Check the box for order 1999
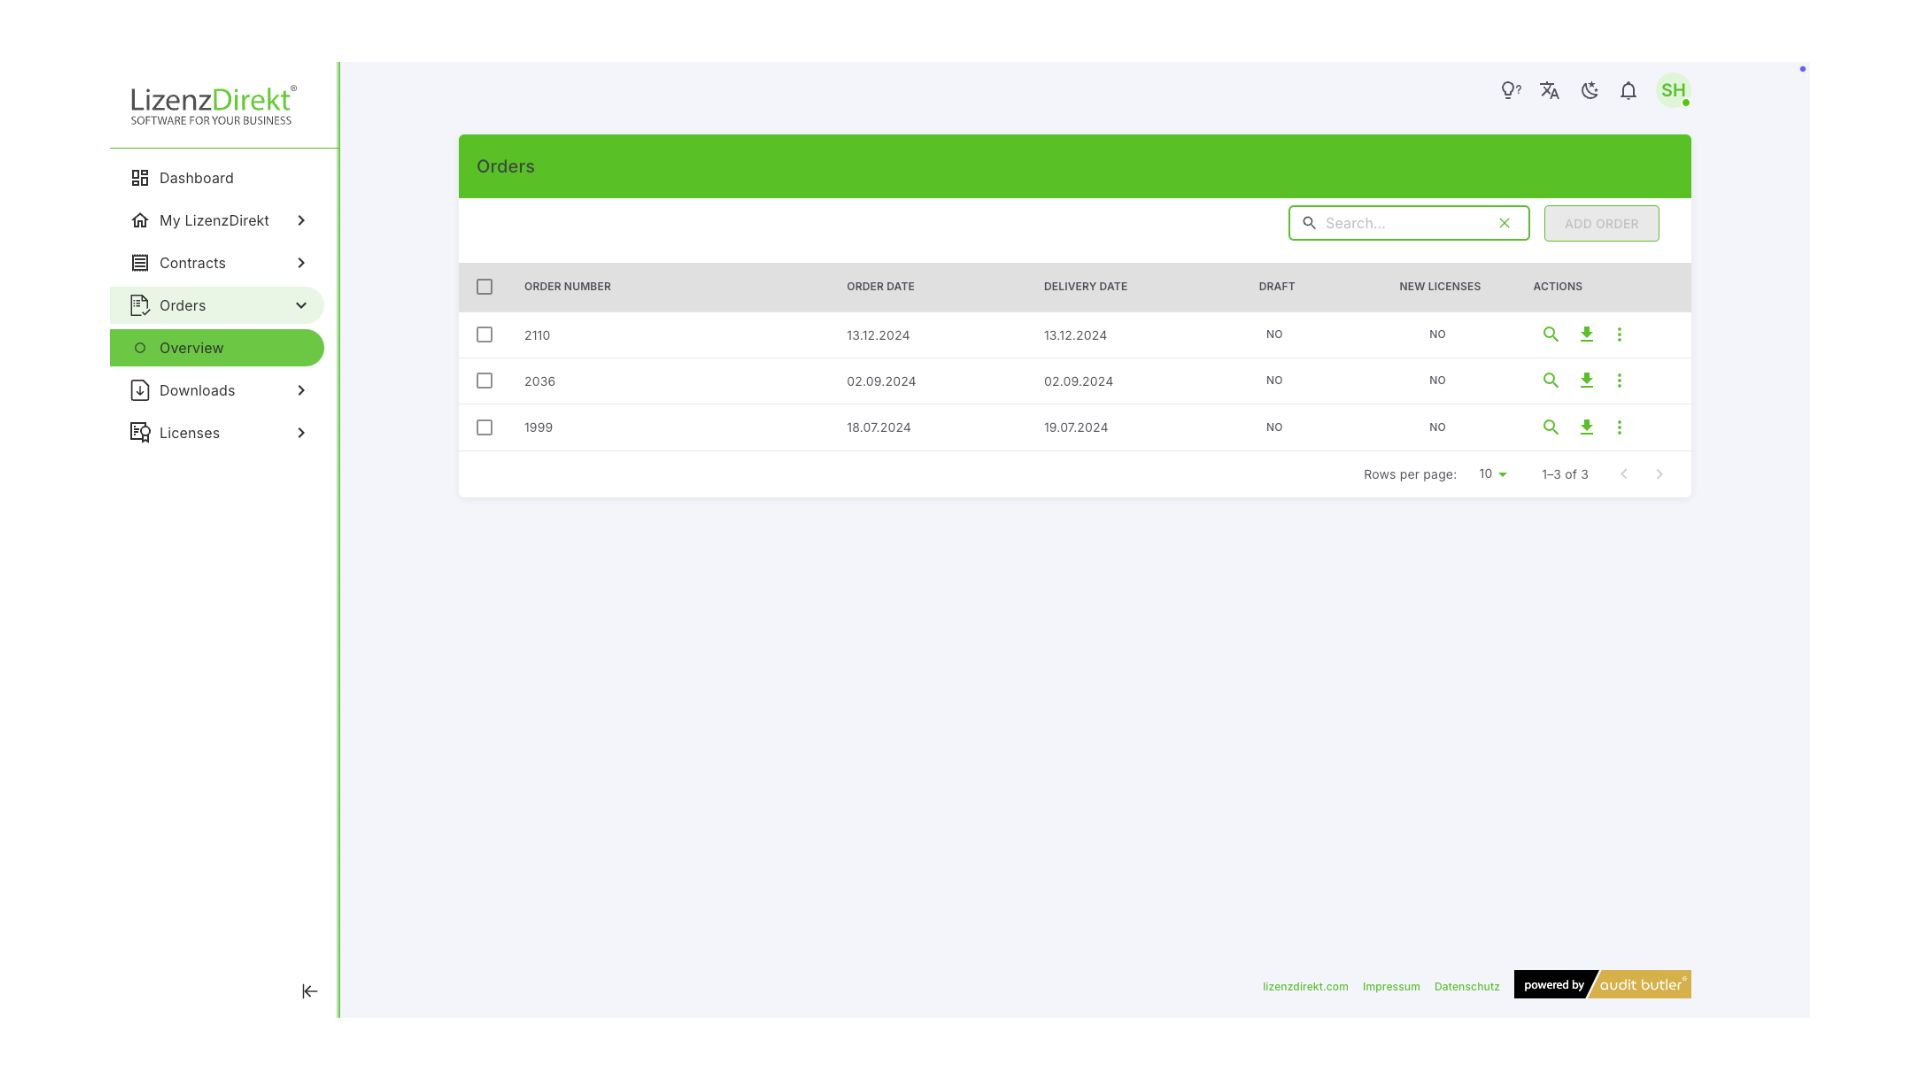The image size is (1920, 1080). point(484,427)
